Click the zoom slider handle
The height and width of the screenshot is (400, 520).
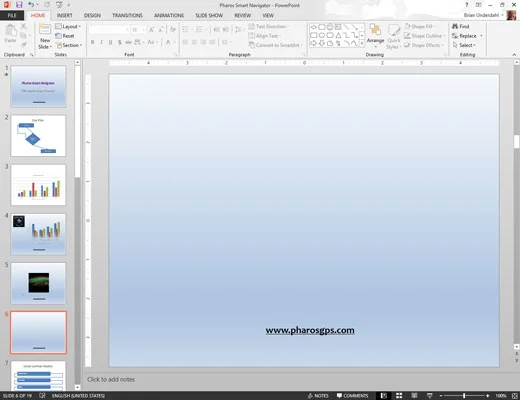[x=464, y=396]
